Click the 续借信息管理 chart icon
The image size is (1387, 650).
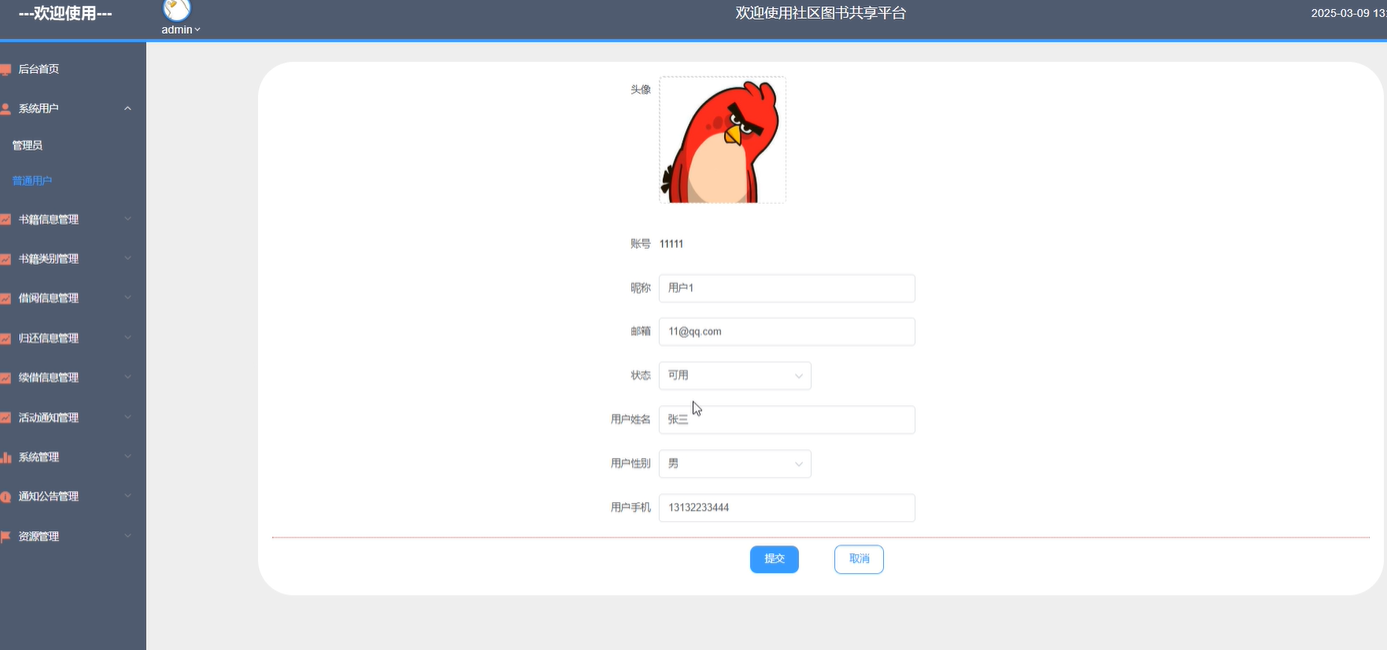click(5, 378)
